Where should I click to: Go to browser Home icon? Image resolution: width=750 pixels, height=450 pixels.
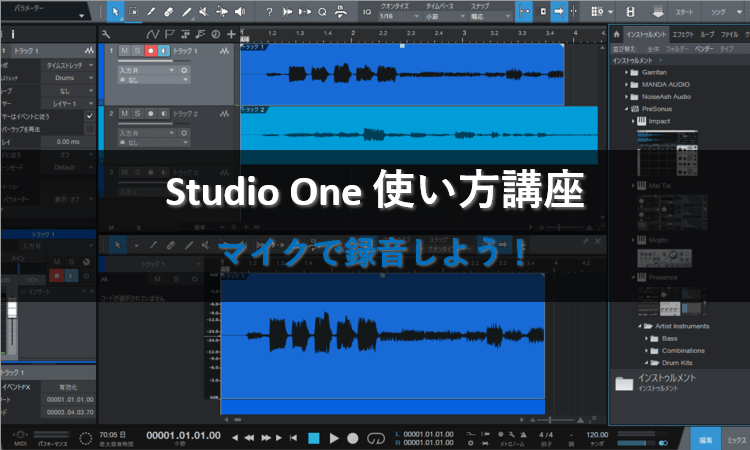[615, 37]
